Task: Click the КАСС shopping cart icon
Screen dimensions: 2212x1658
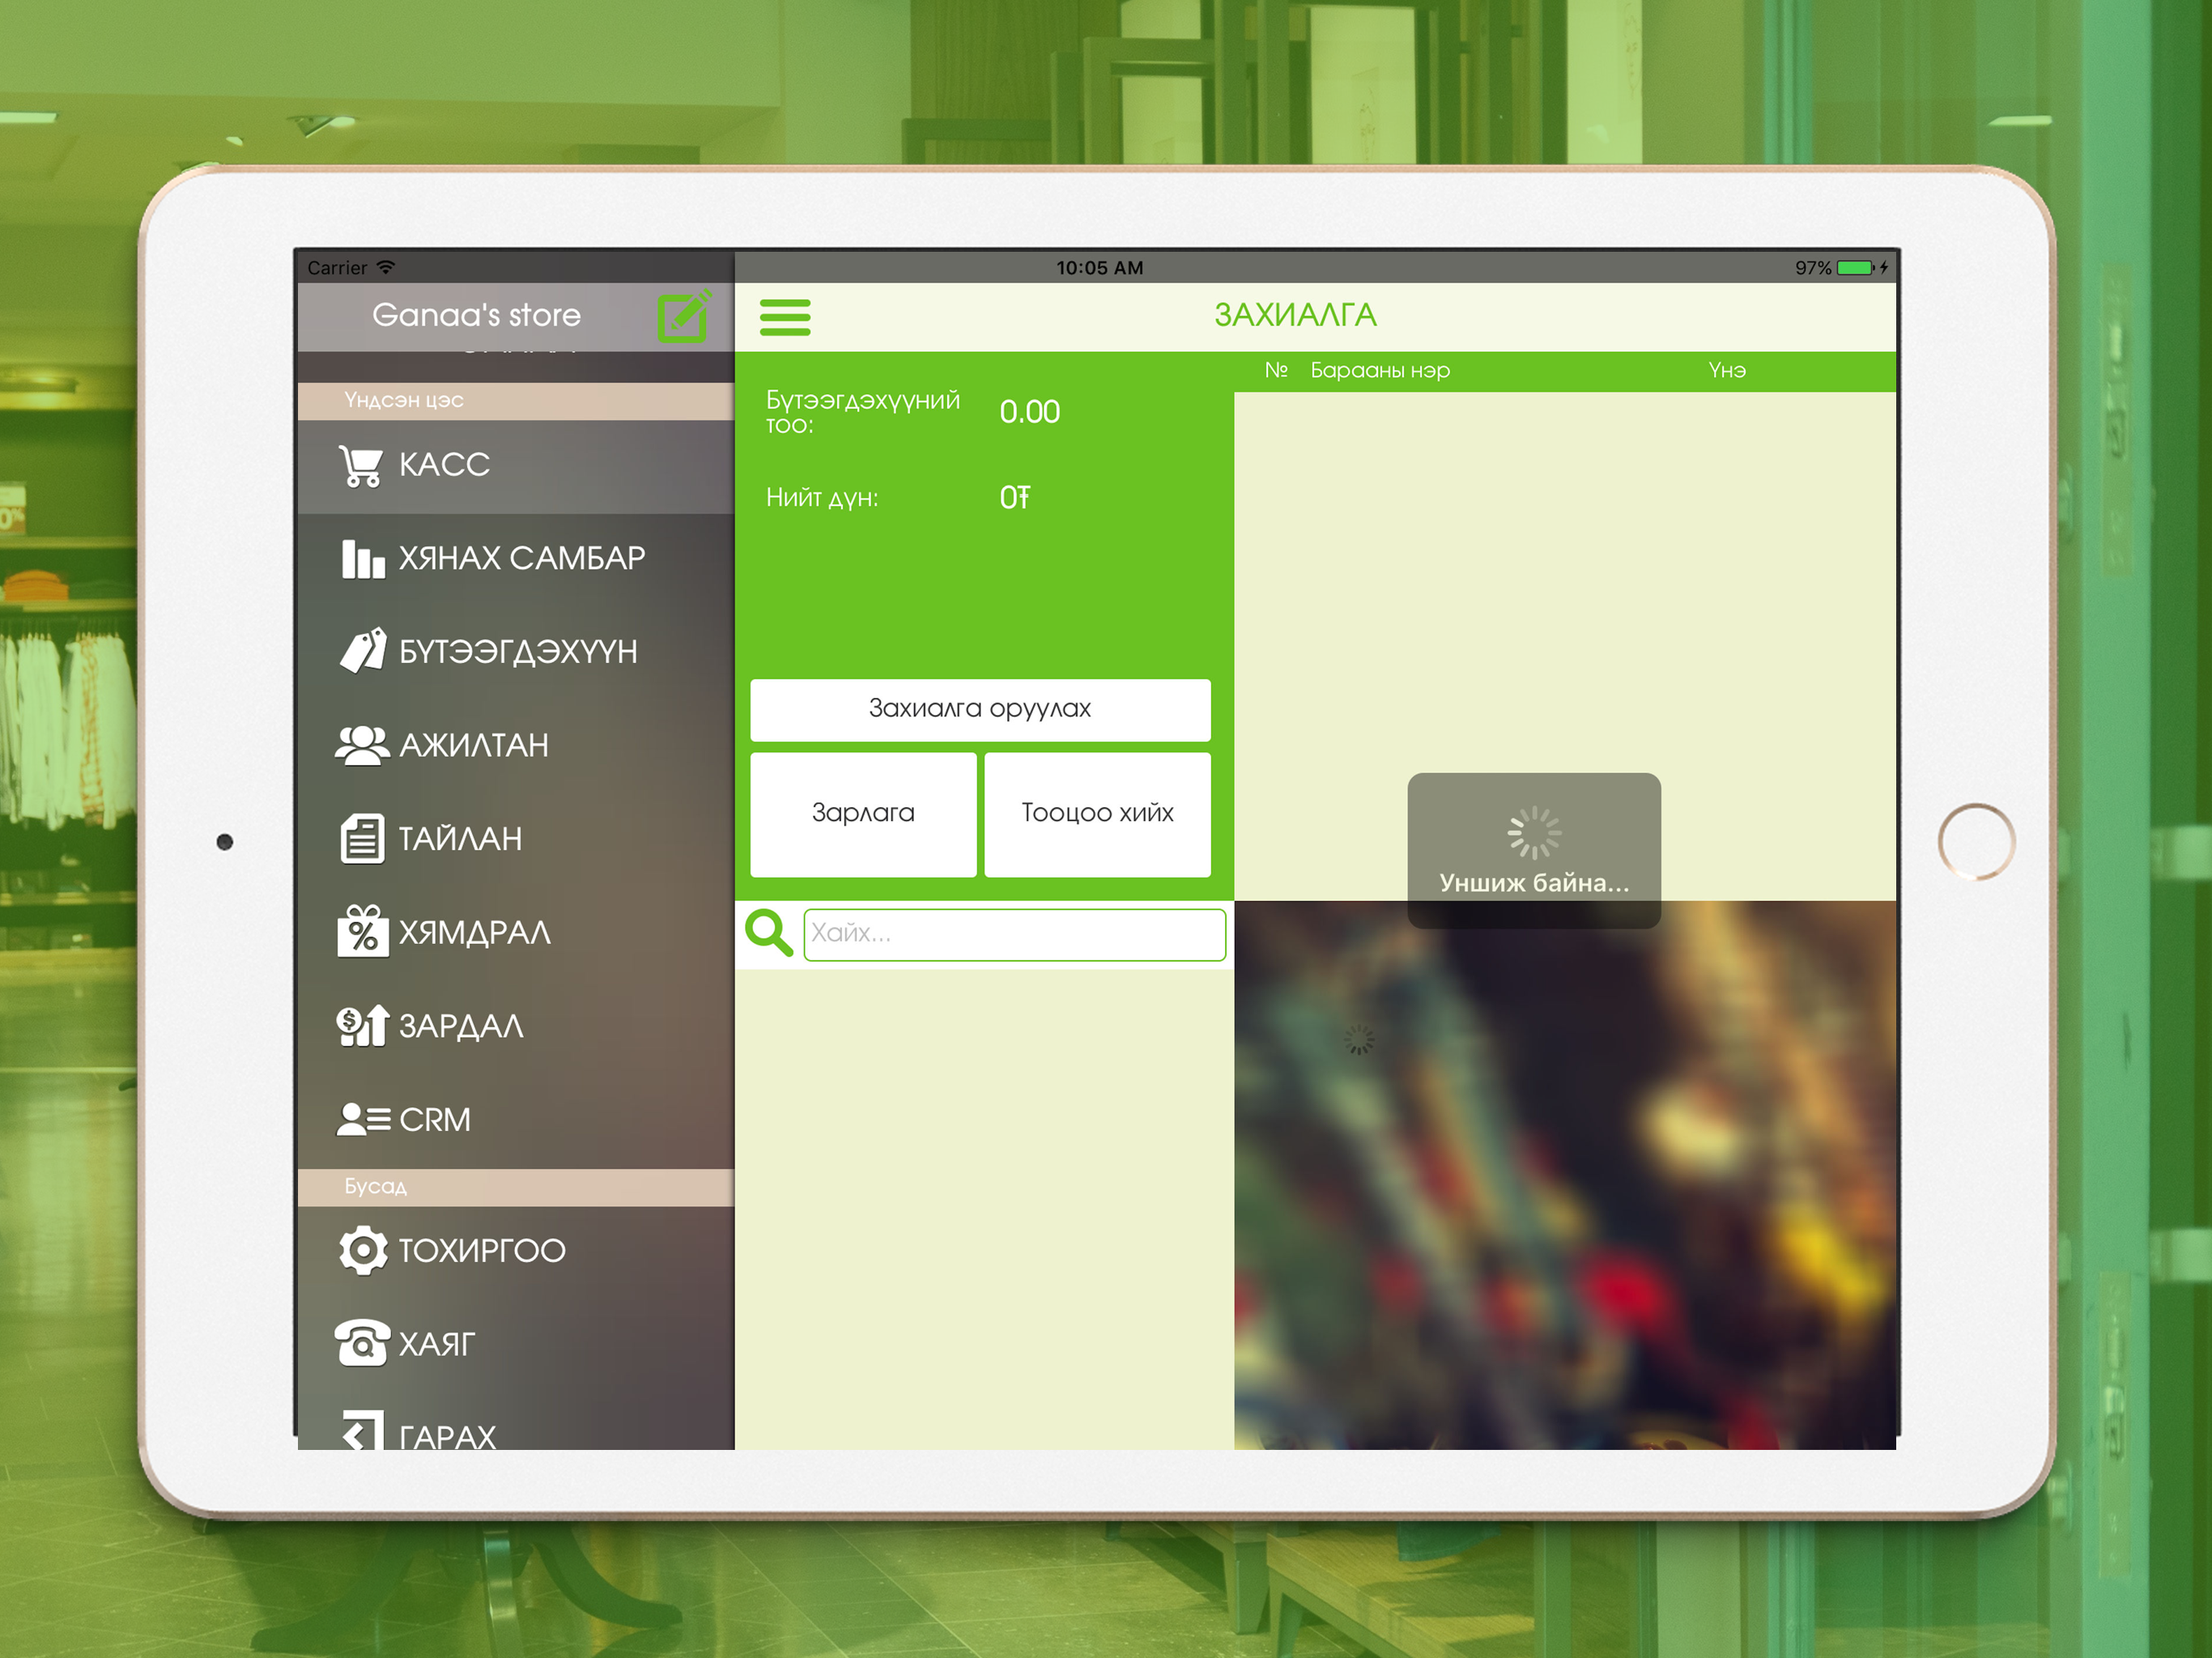Action: tap(360, 466)
